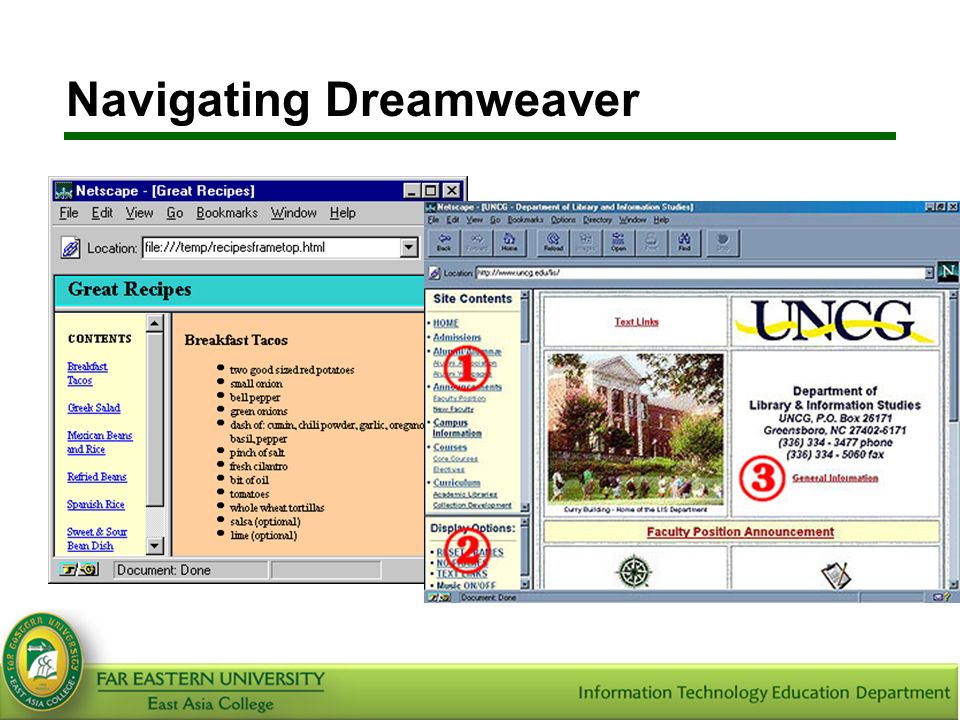
Task: Click the scroll down arrow in Site Contents frame
Action: (525, 507)
